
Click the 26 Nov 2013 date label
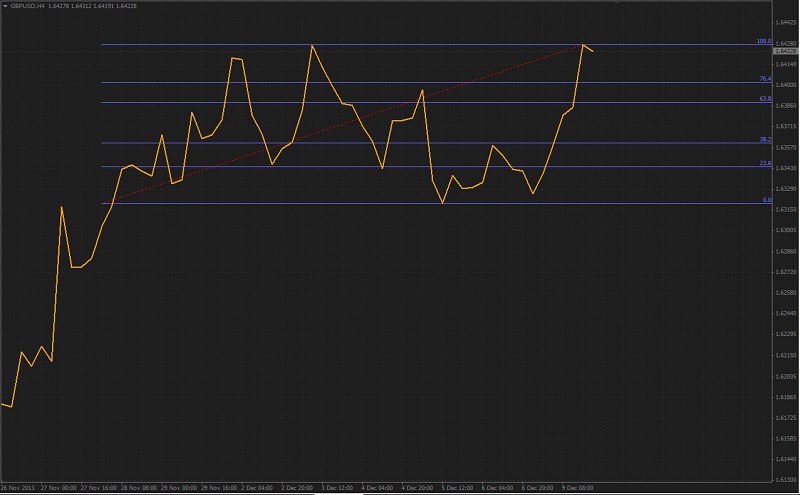point(19,489)
